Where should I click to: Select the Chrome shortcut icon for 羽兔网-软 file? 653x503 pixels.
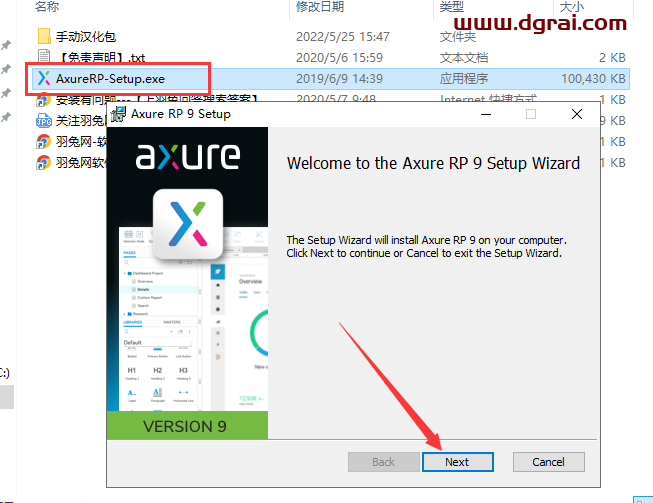(43, 142)
